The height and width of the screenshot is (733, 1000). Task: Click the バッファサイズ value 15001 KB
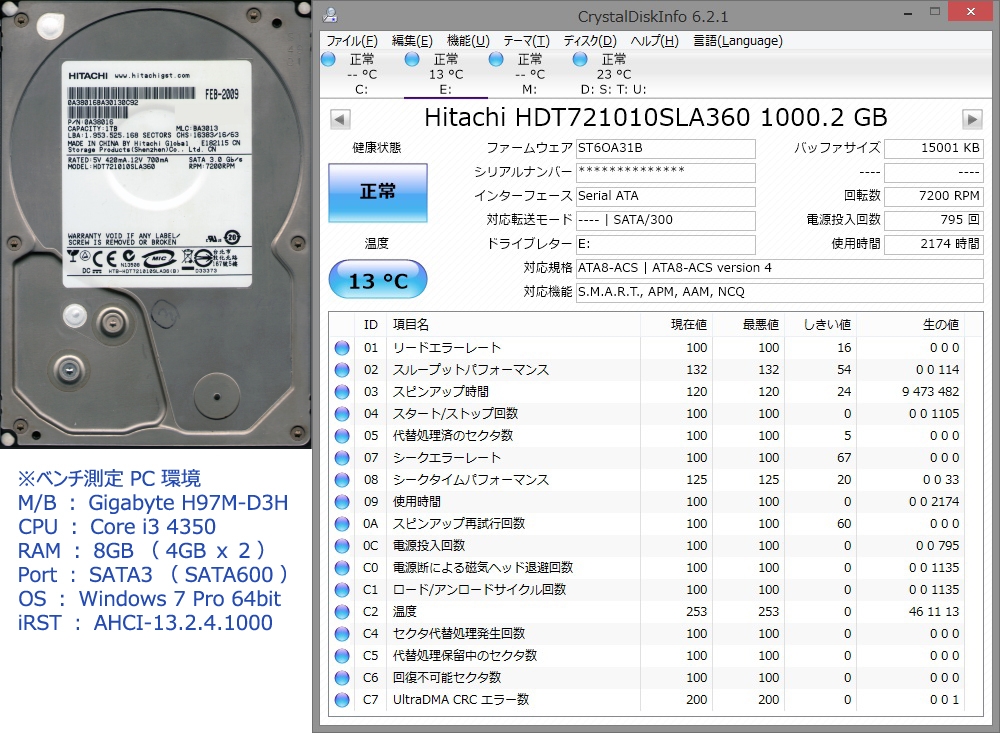[934, 148]
